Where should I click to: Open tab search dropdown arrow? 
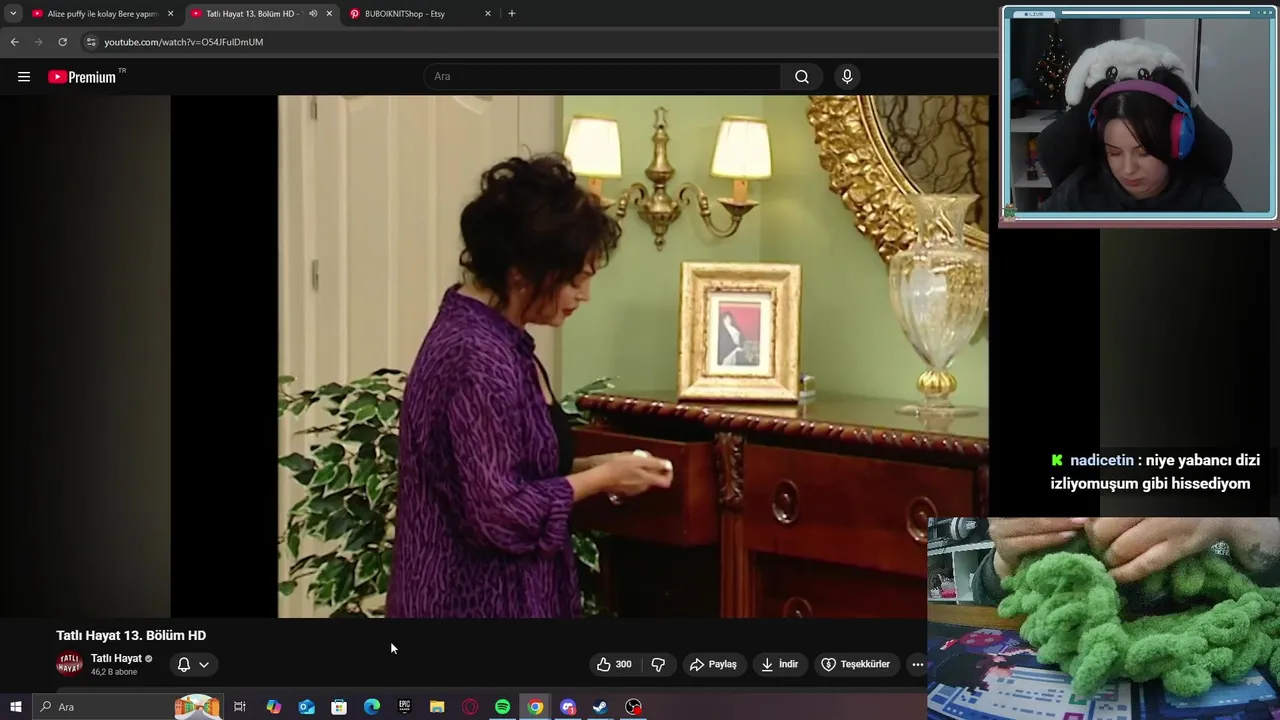point(13,14)
